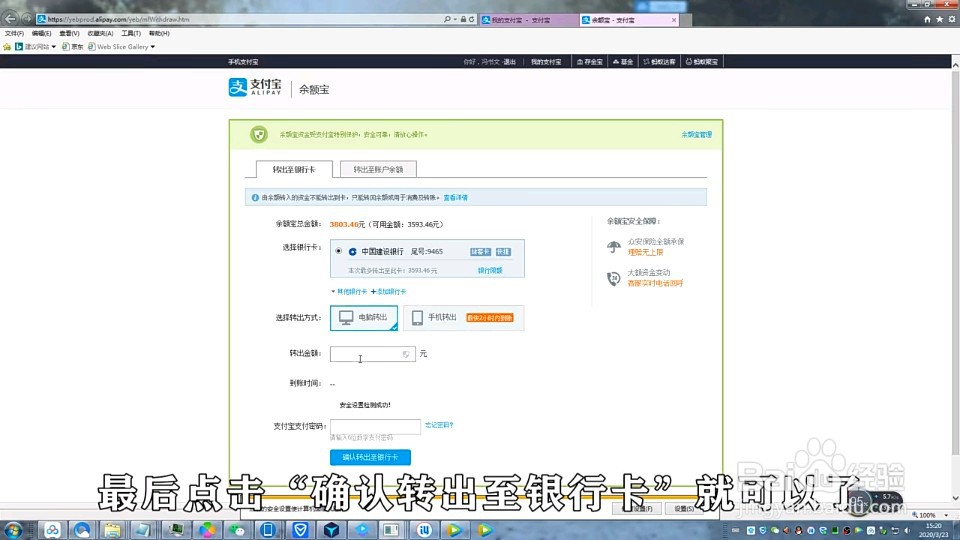Open 存金宝 in the navigation bar
The height and width of the screenshot is (540, 960).
point(590,62)
